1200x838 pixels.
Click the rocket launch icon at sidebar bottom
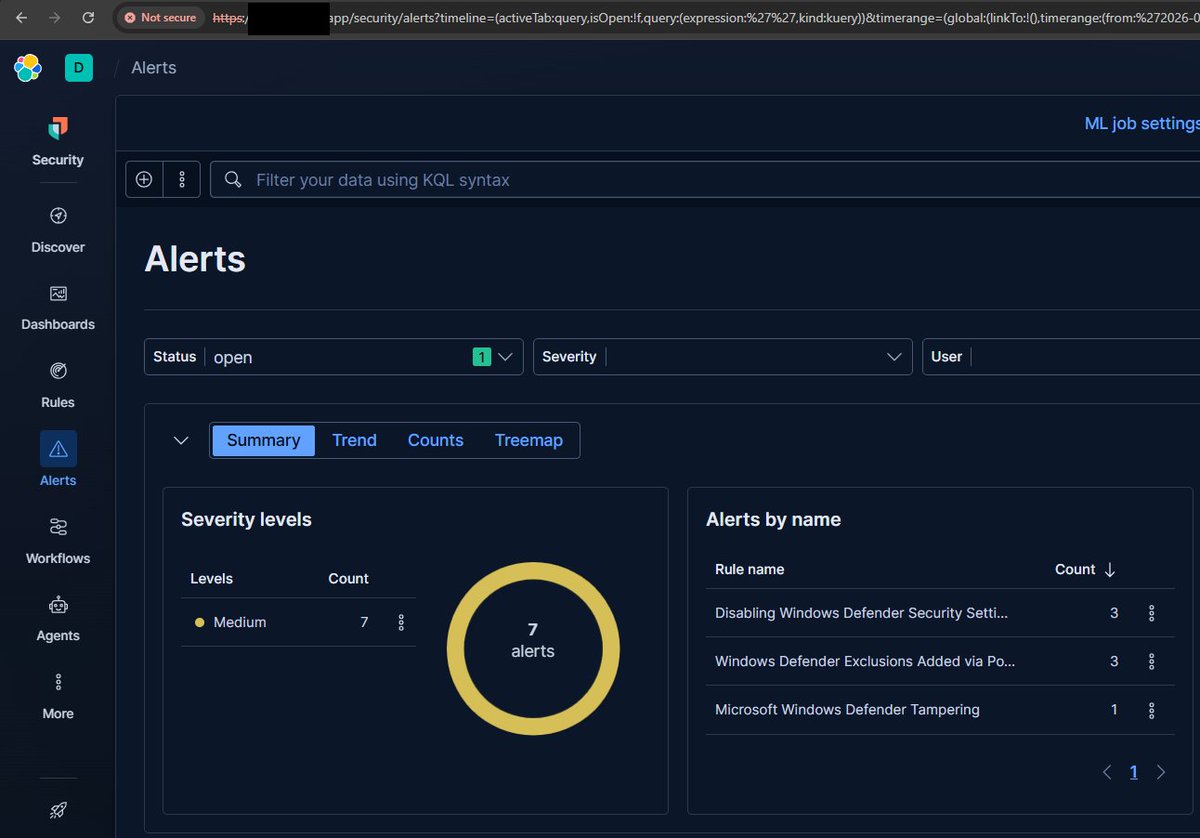(x=58, y=809)
